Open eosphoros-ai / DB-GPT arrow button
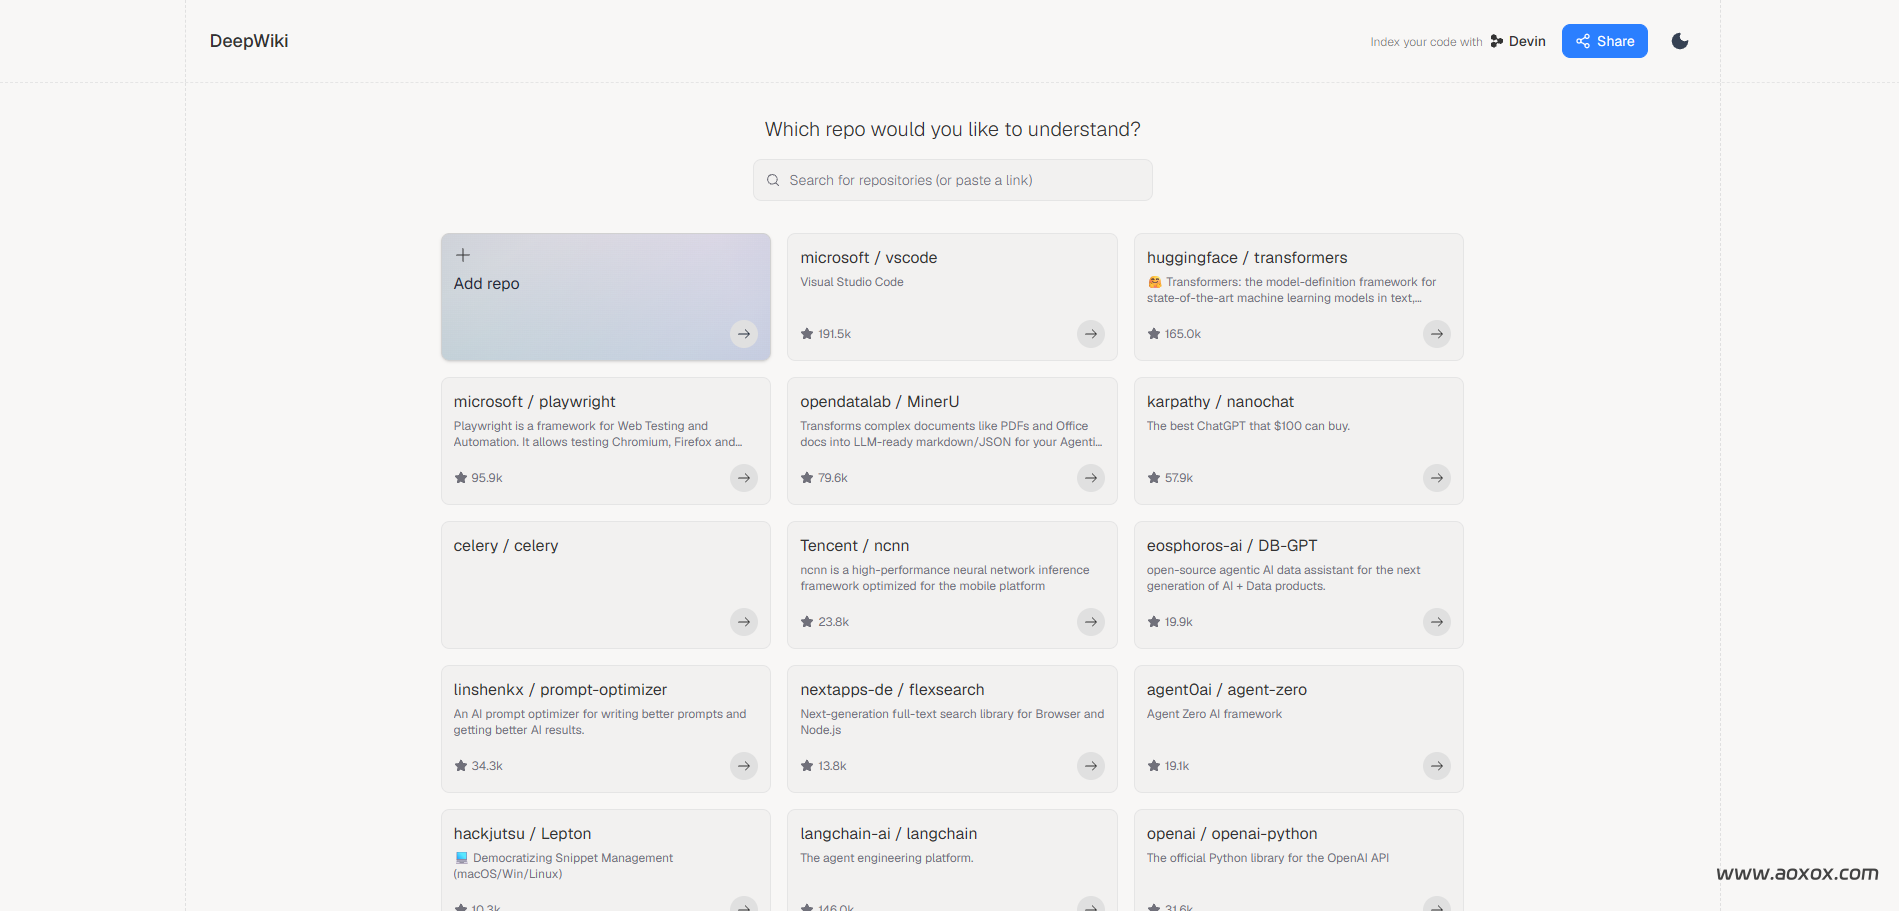The width and height of the screenshot is (1899, 911). pyautogui.click(x=1437, y=622)
